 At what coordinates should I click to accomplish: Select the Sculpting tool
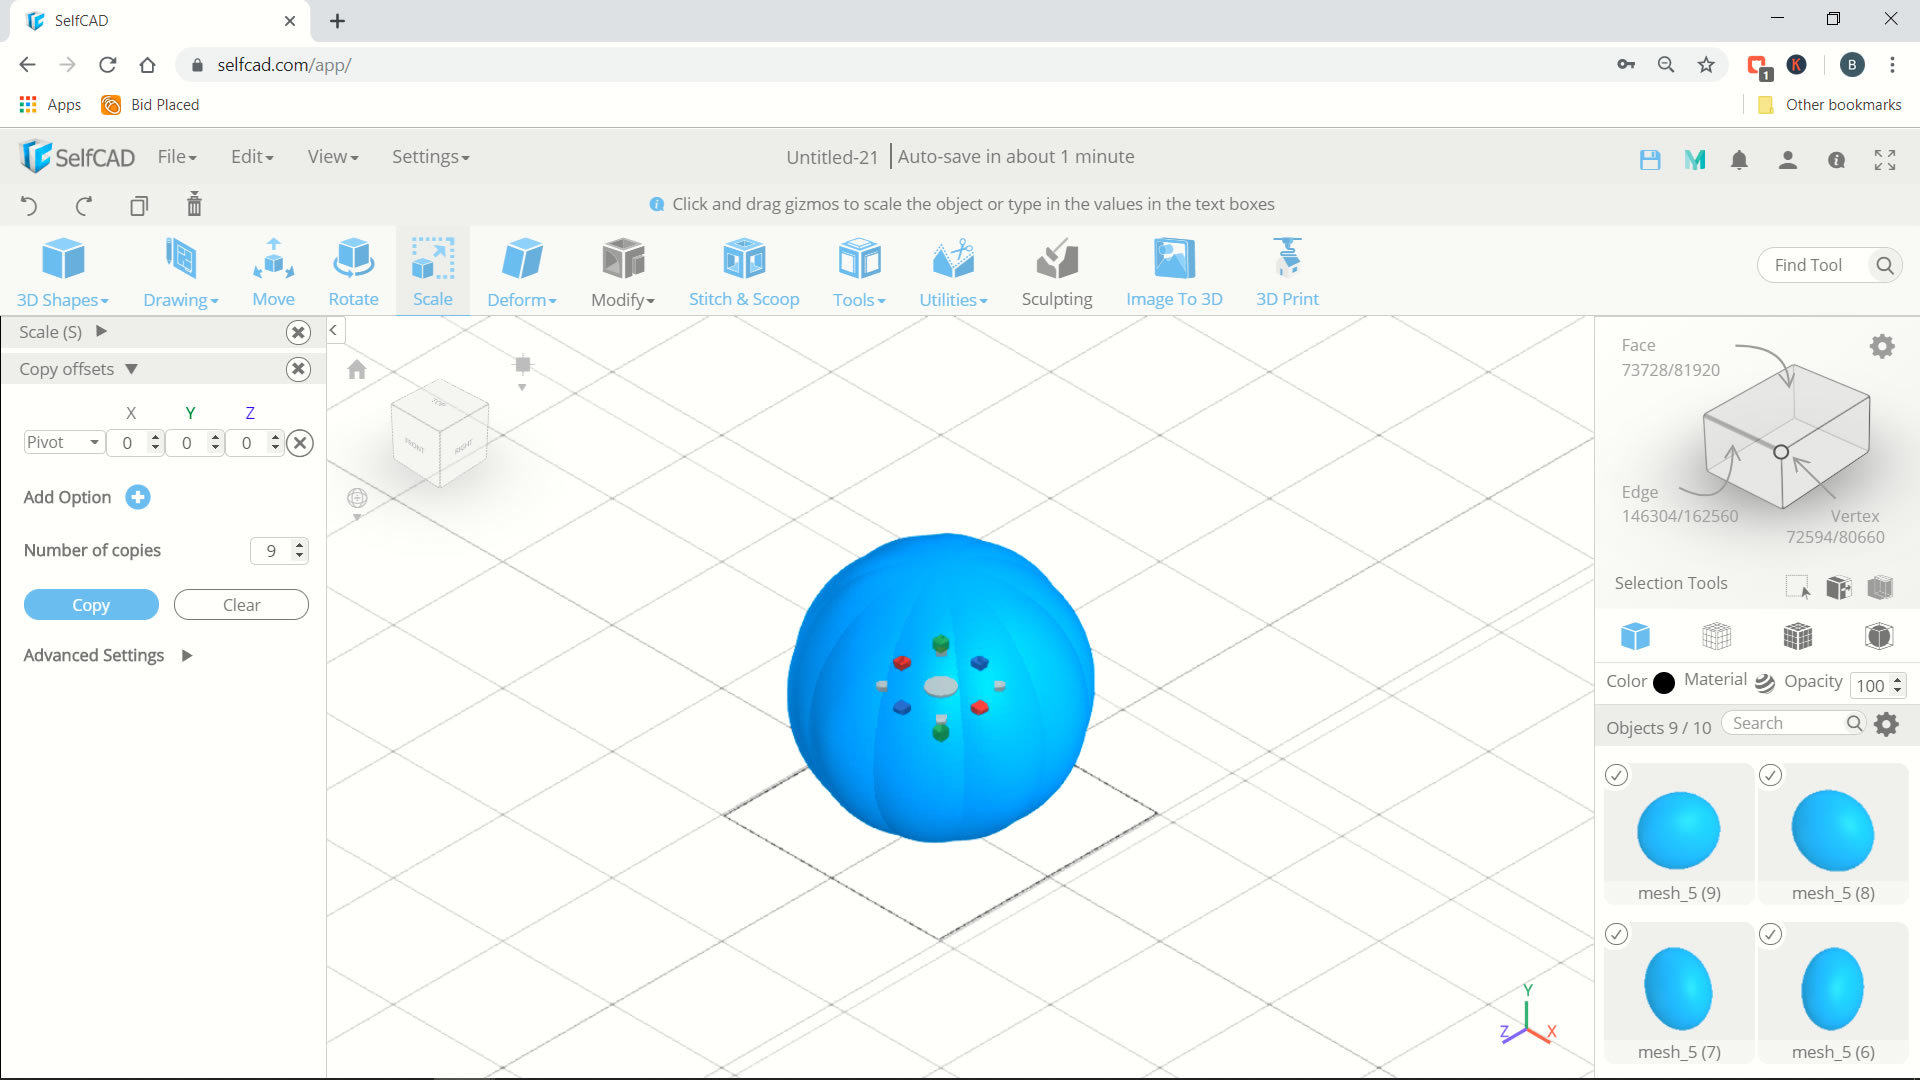click(1057, 272)
